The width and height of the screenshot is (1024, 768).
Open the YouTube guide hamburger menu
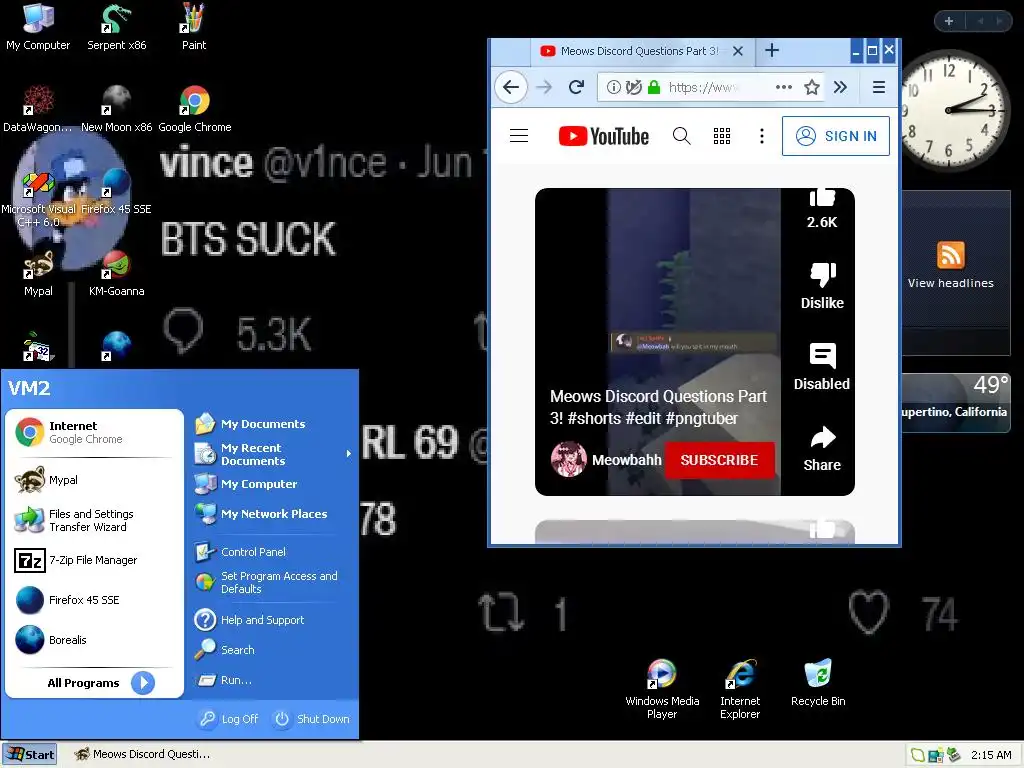519,136
